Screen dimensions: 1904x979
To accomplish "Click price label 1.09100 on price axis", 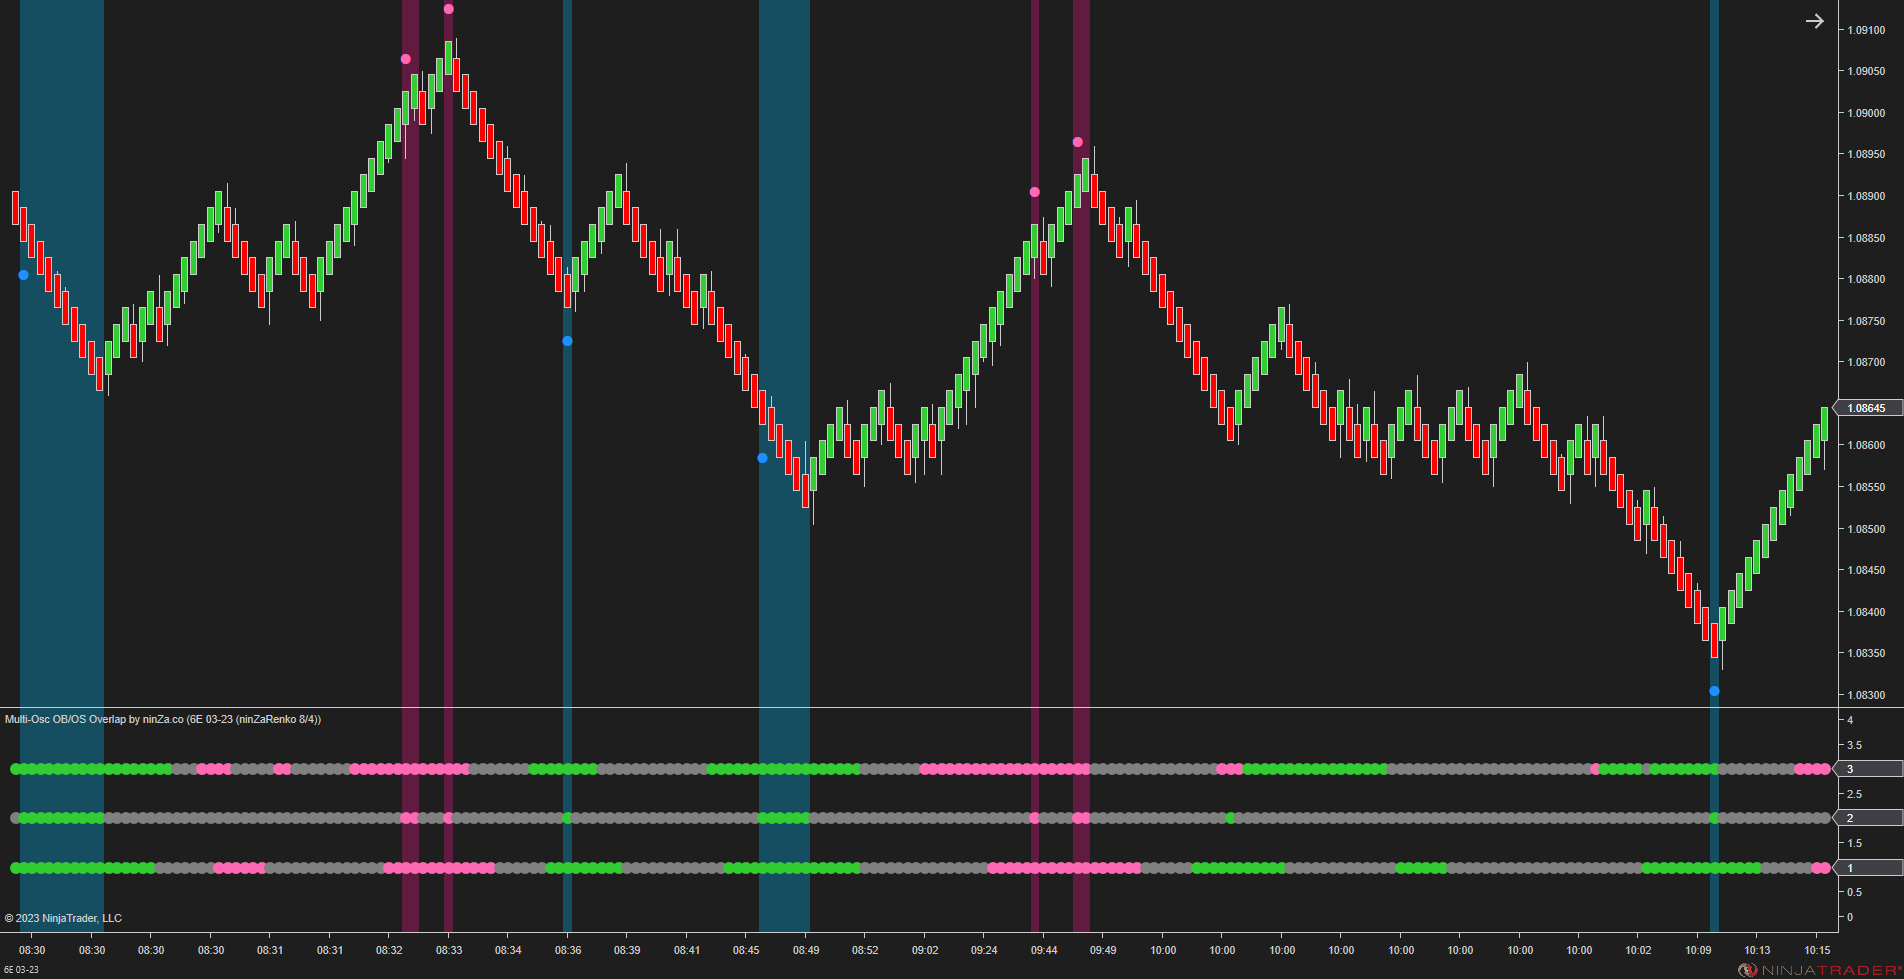I will 1866,31.
